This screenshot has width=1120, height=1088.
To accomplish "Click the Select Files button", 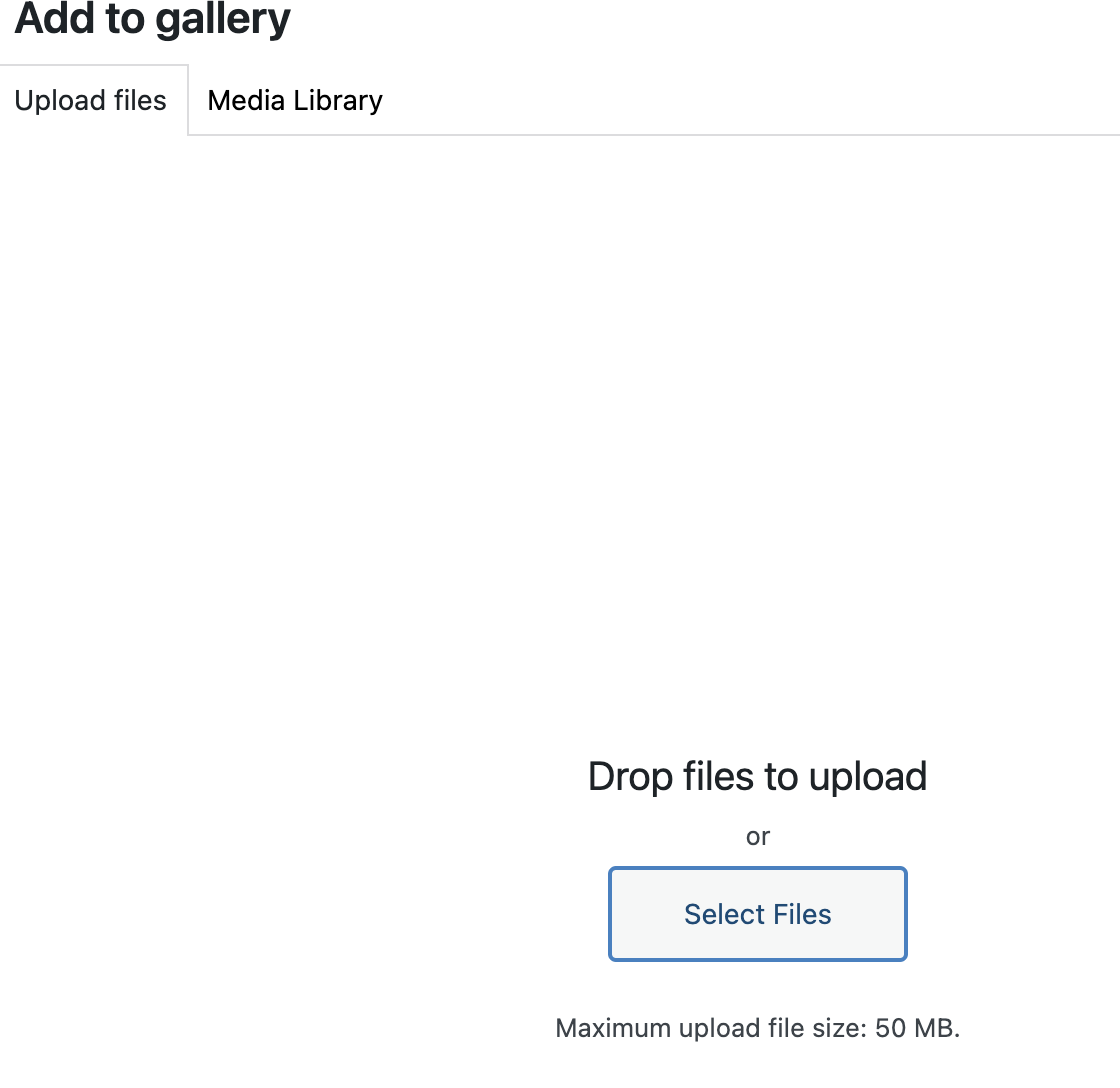I will tap(757, 914).
